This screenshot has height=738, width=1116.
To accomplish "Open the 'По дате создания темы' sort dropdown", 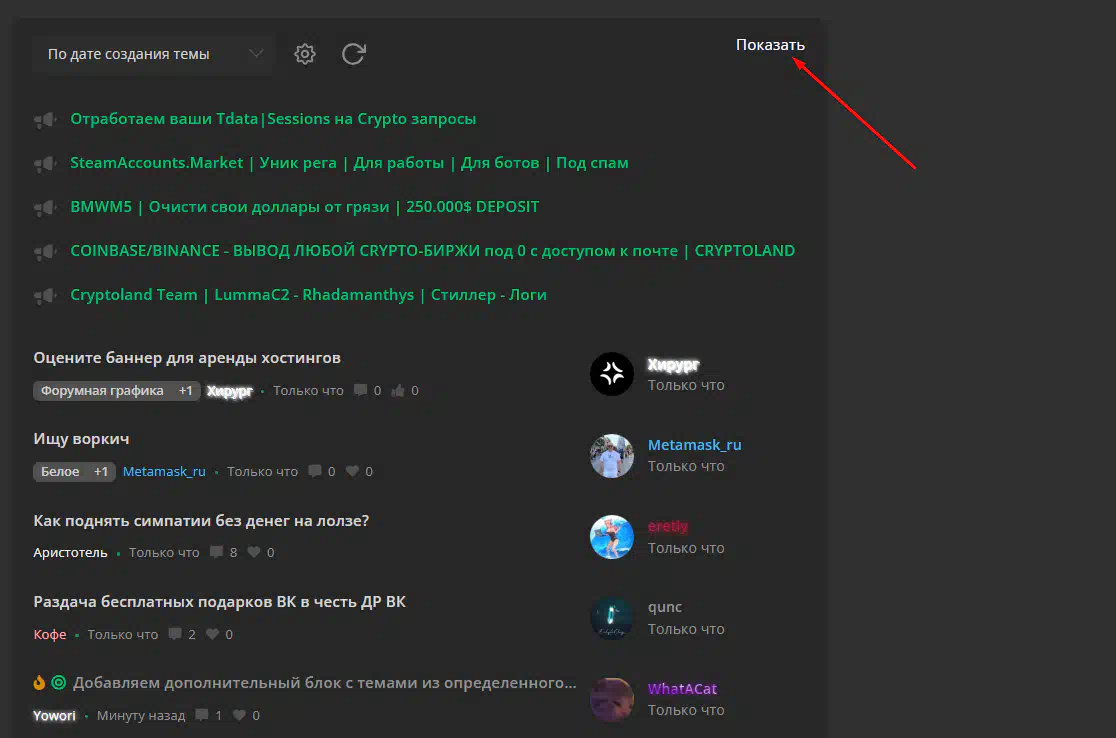I will (153, 54).
